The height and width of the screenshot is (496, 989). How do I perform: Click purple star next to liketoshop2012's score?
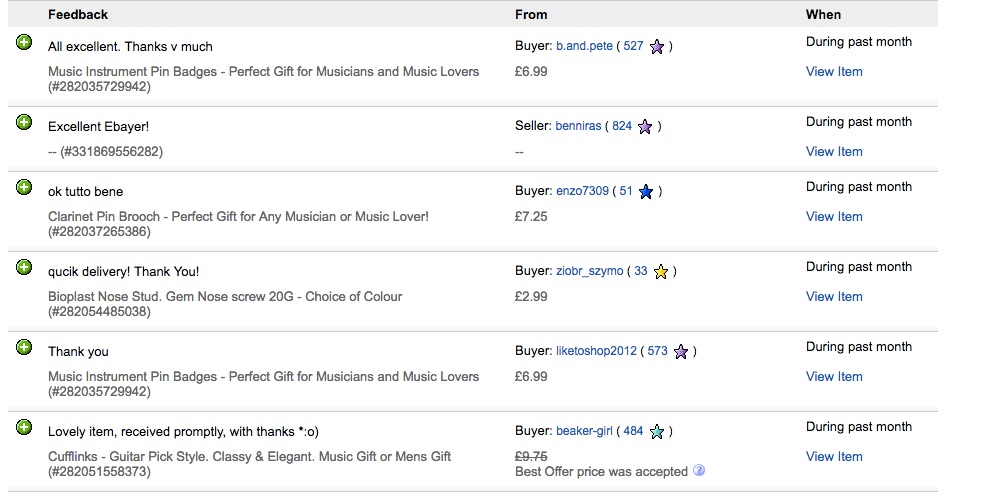(x=681, y=351)
